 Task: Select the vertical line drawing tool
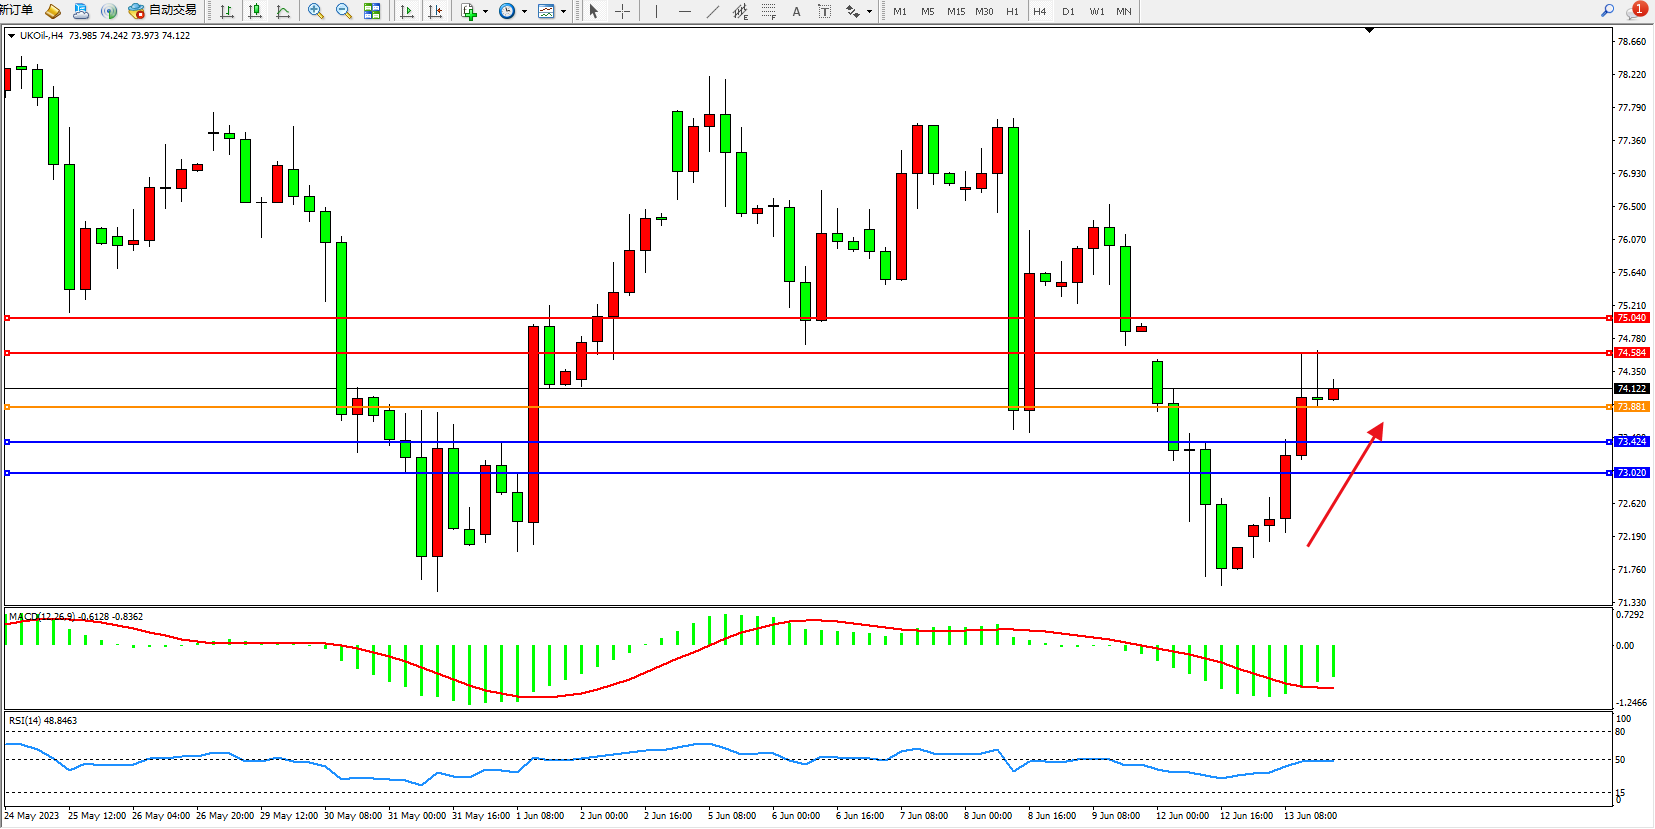[x=656, y=11]
